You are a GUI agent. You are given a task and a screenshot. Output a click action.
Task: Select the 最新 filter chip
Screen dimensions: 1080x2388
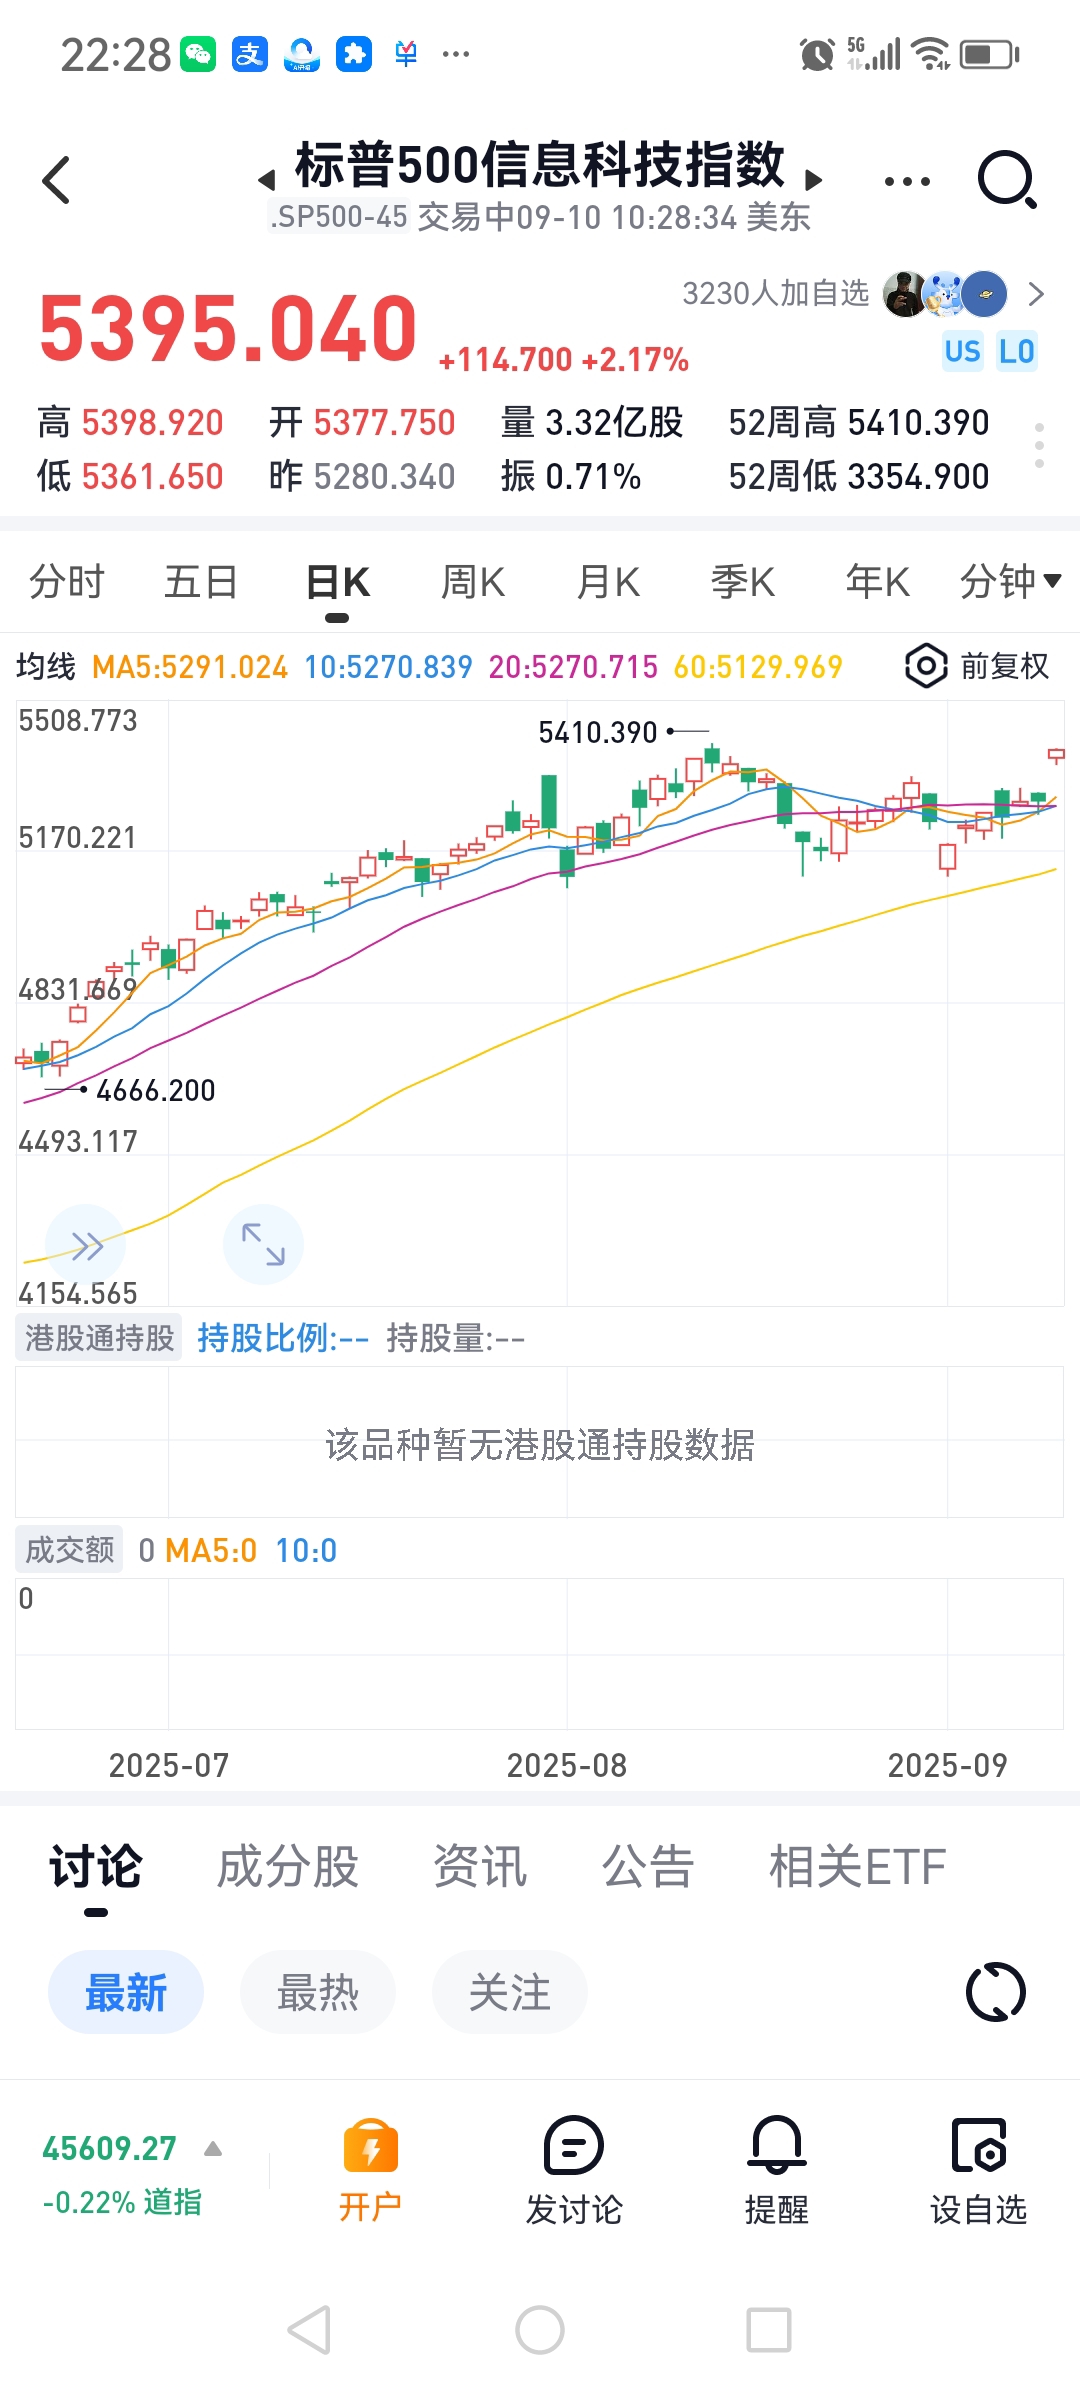pos(126,1992)
